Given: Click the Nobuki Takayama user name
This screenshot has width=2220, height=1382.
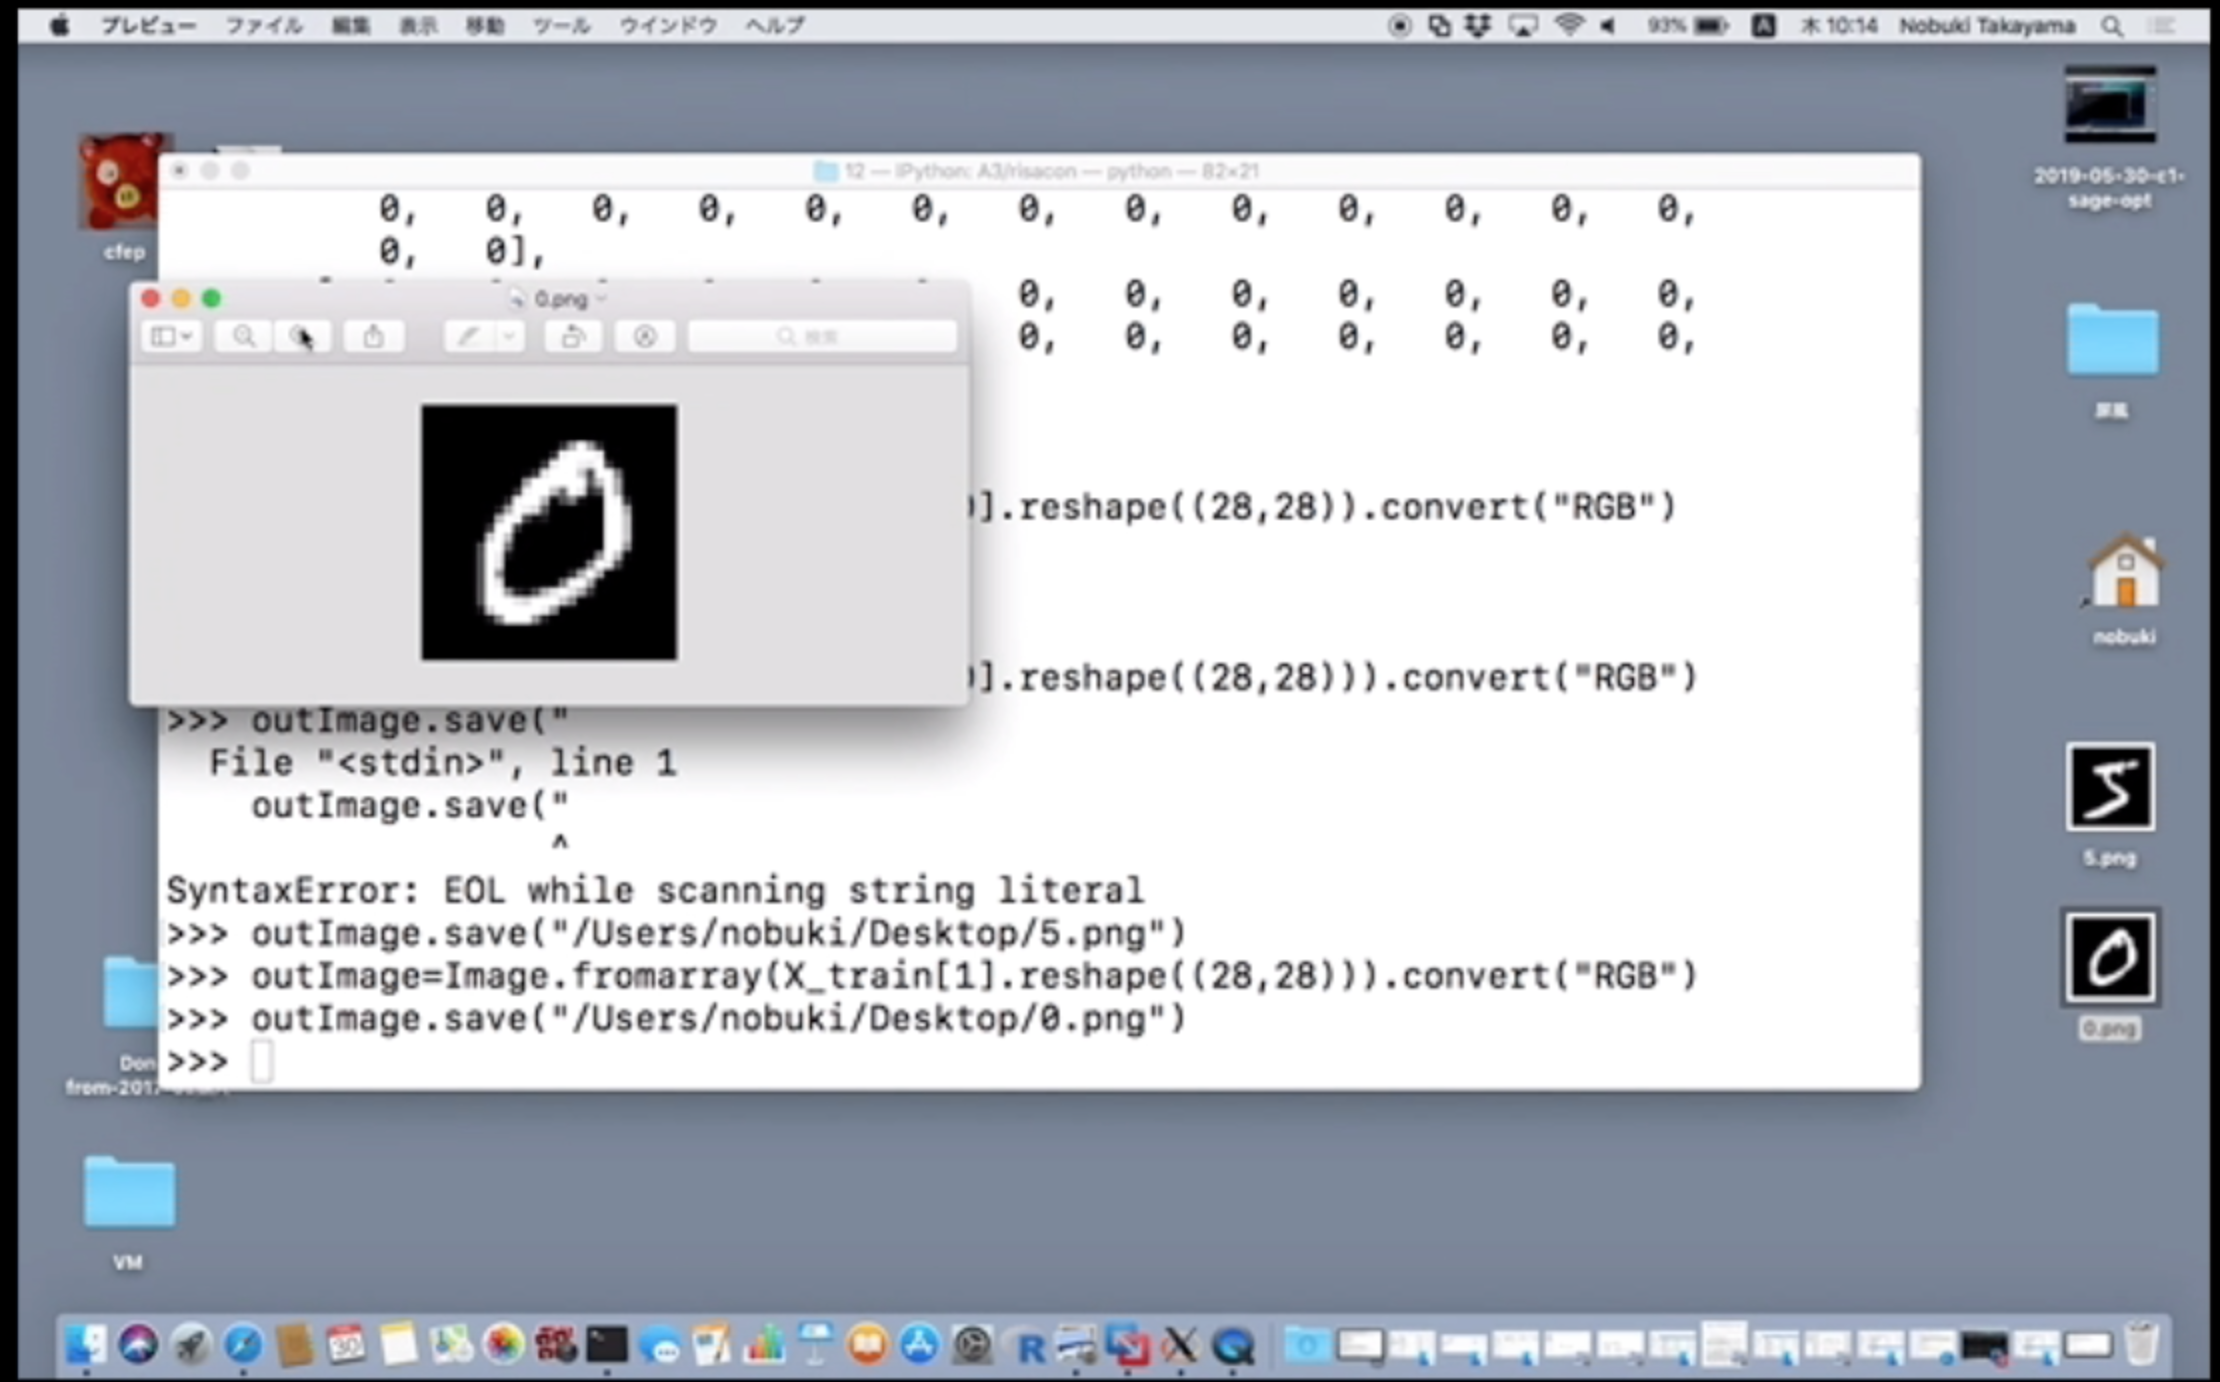Looking at the screenshot, I should click(1987, 26).
